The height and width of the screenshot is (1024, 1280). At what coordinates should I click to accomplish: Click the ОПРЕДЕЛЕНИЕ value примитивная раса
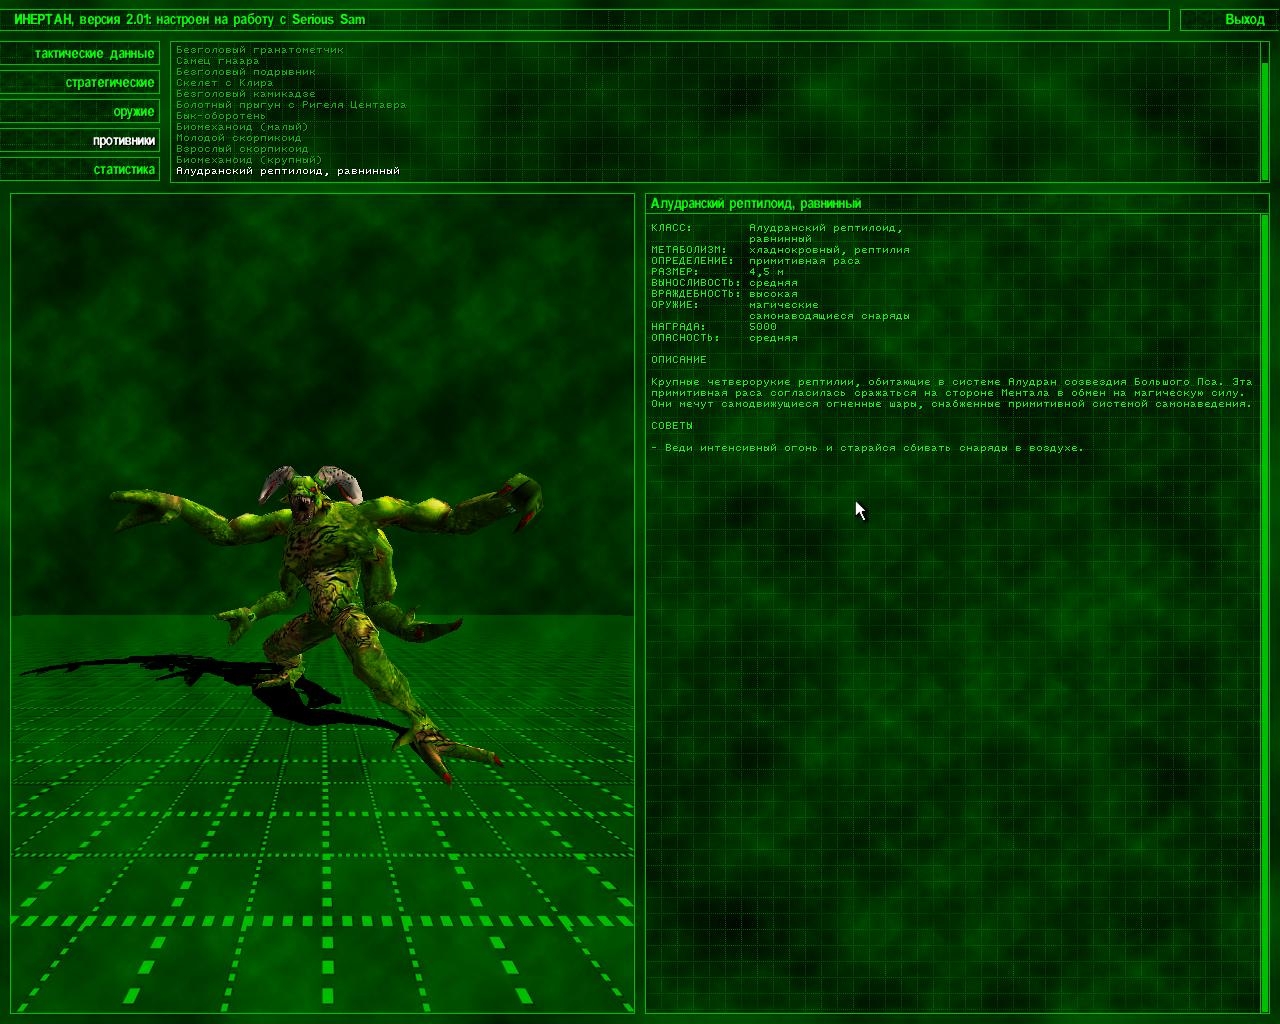[x=805, y=260]
